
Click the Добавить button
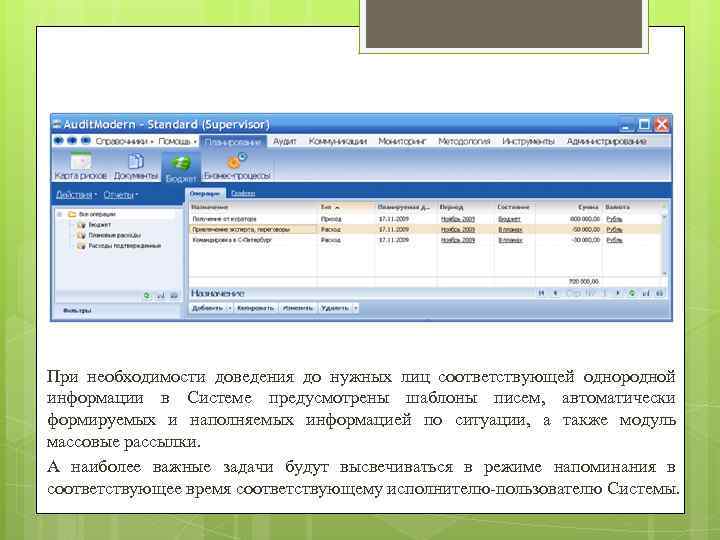[208, 308]
